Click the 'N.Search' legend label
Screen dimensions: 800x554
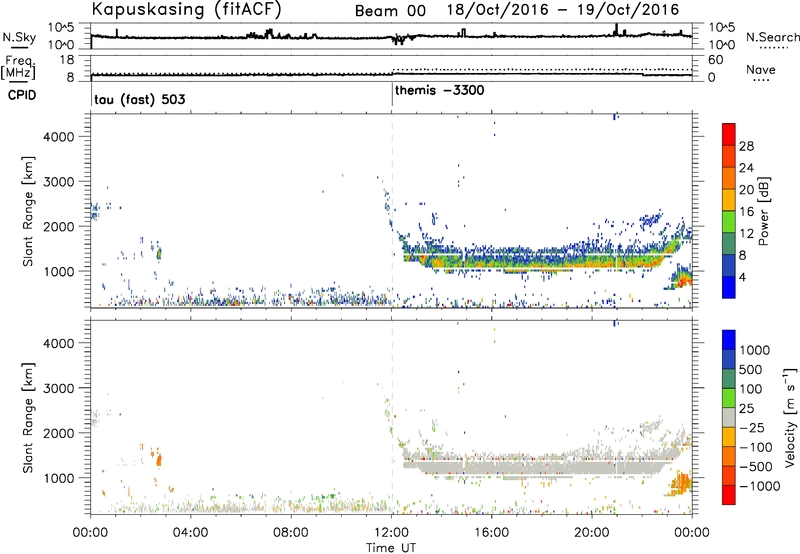coord(772,37)
